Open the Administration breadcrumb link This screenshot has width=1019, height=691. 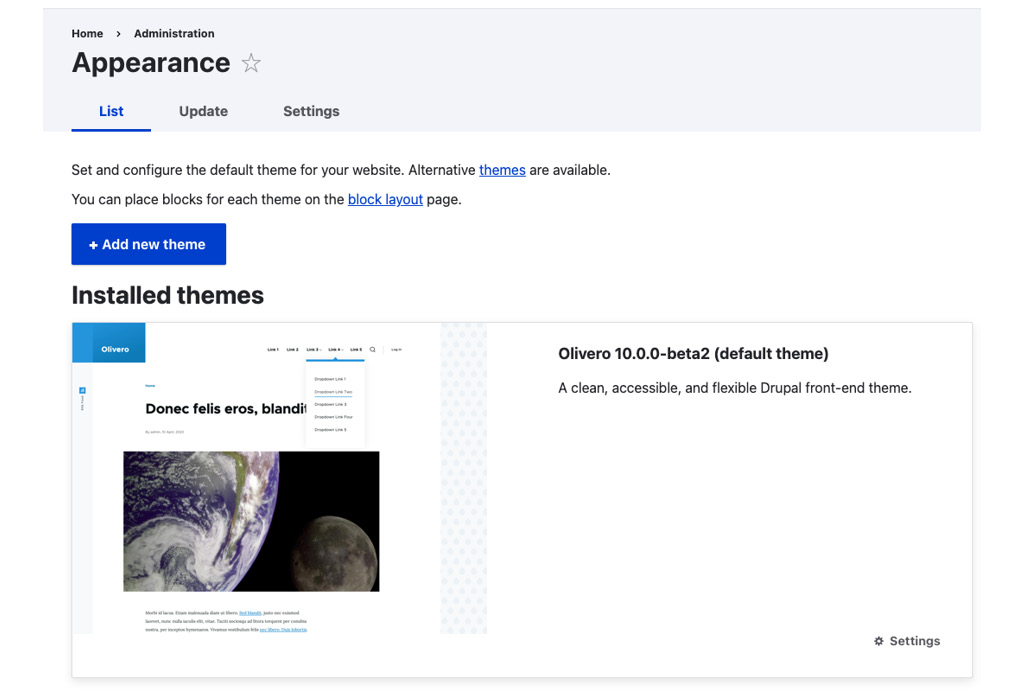174,33
